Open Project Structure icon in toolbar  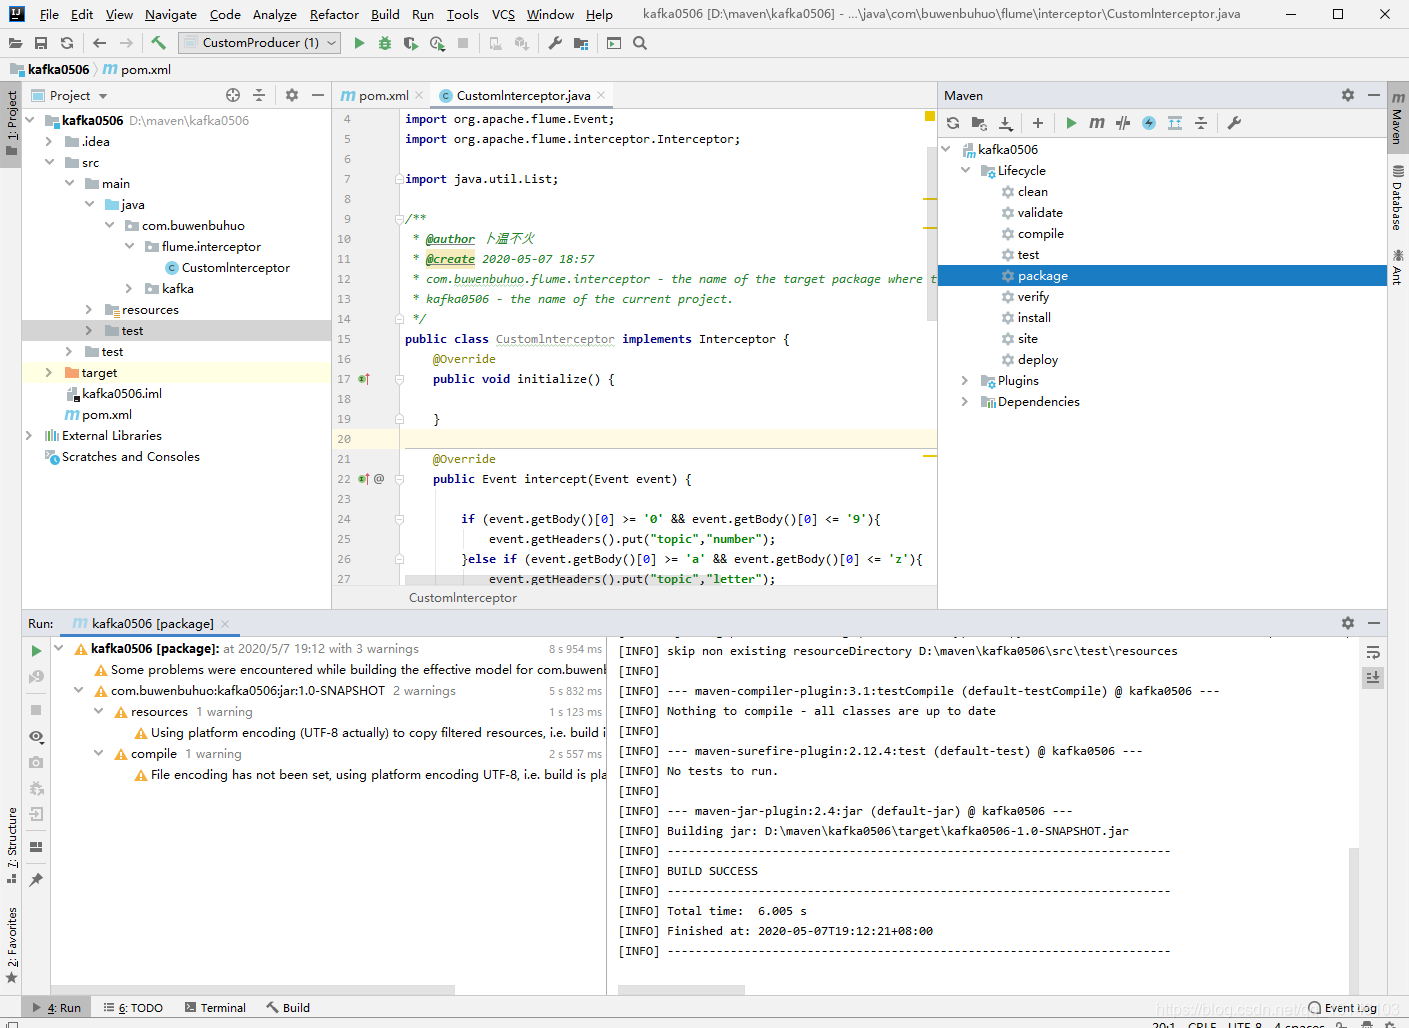point(581,43)
